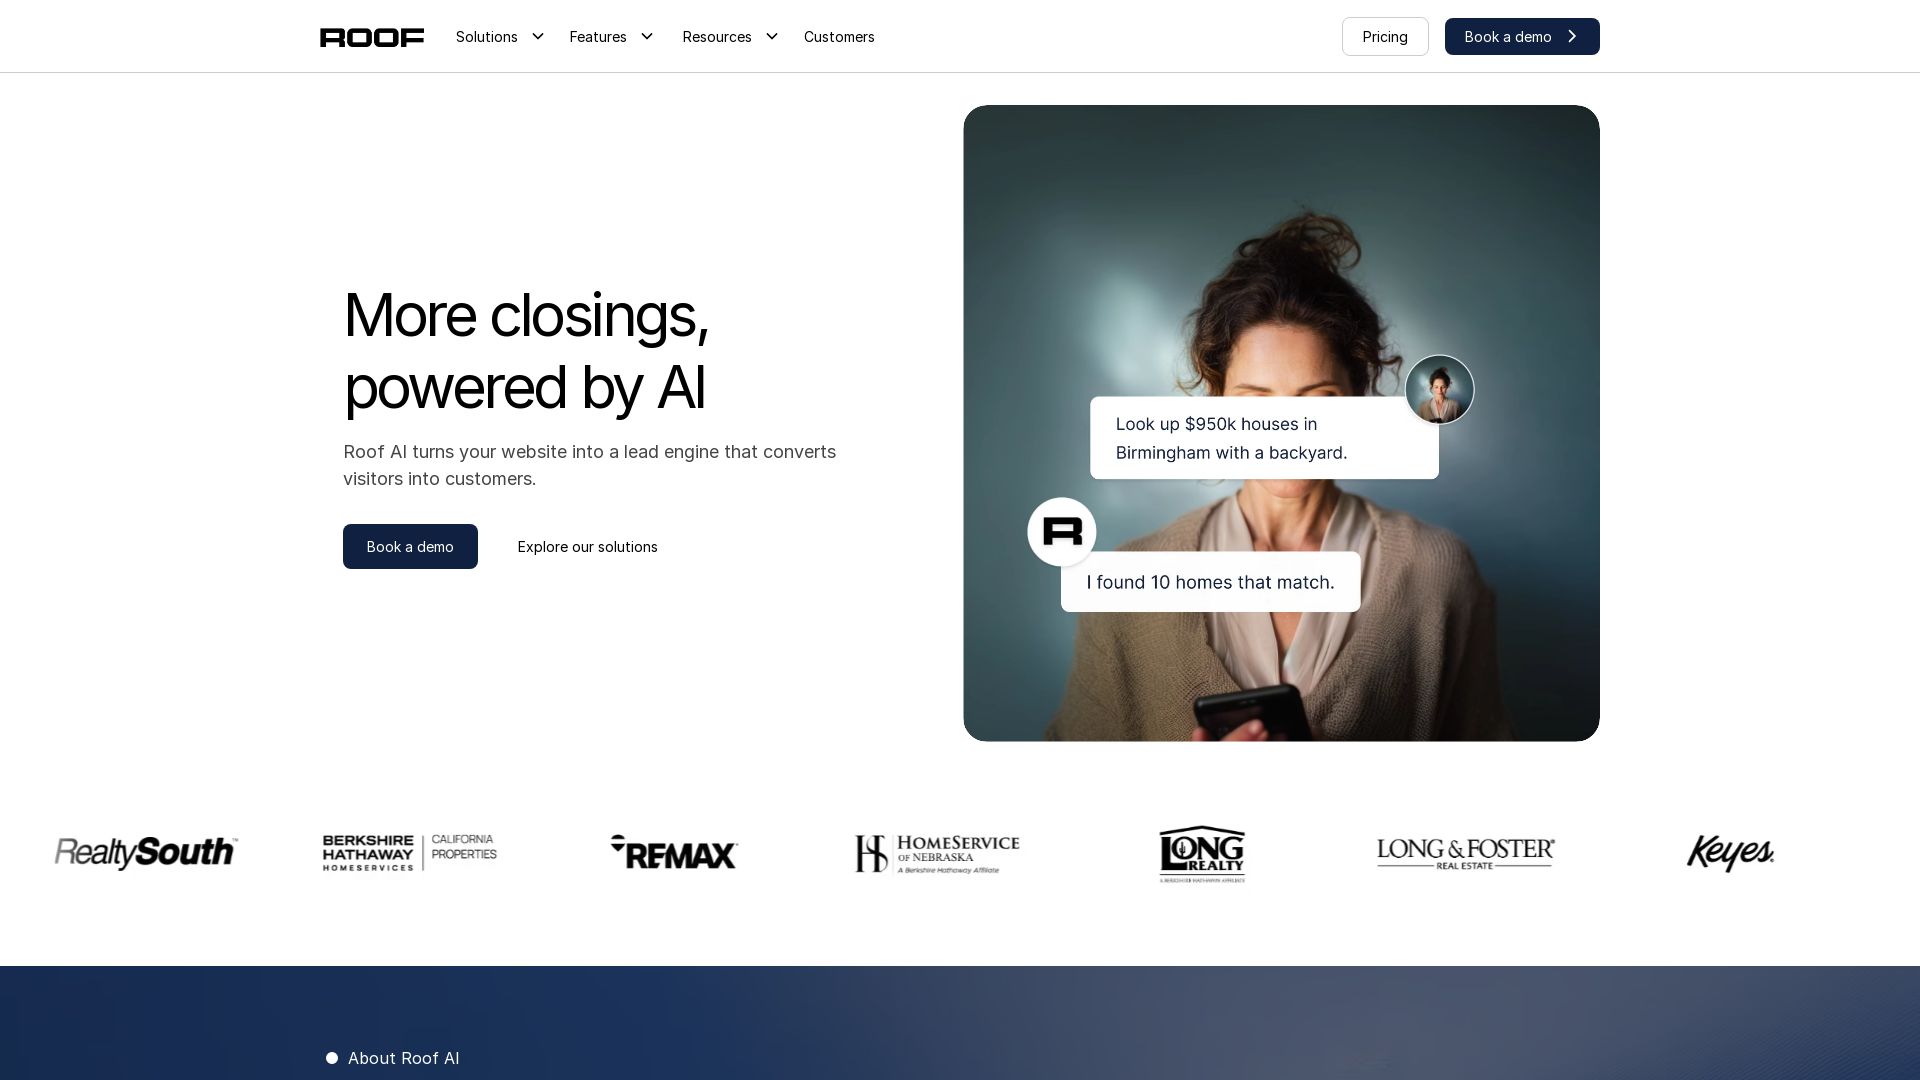Open the Pricing page
Viewport: 1920px width, 1080px height.
(x=1384, y=37)
